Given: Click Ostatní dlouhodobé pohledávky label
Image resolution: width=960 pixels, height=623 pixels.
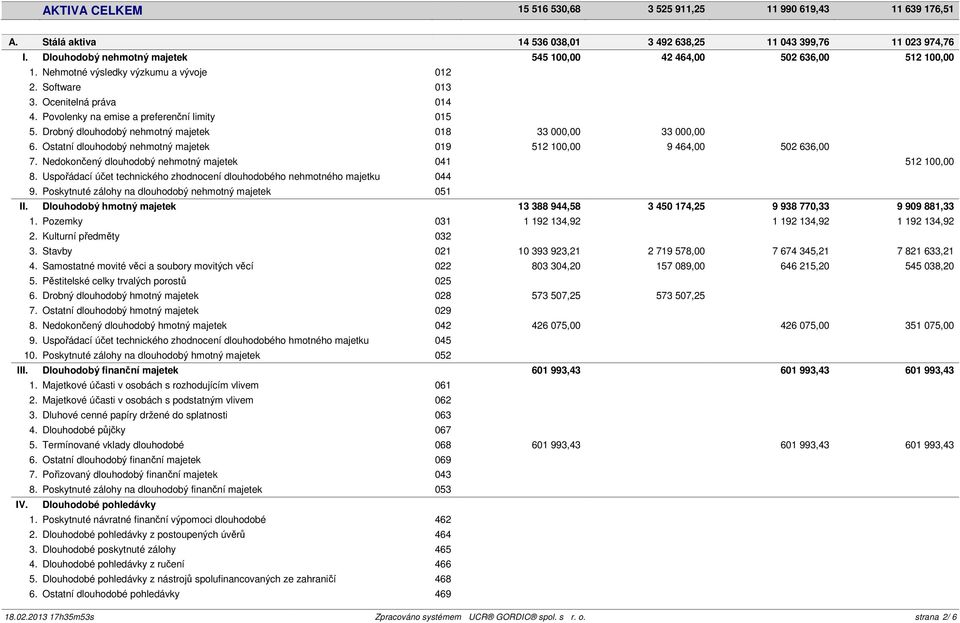Looking at the screenshot, I should [111, 594].
